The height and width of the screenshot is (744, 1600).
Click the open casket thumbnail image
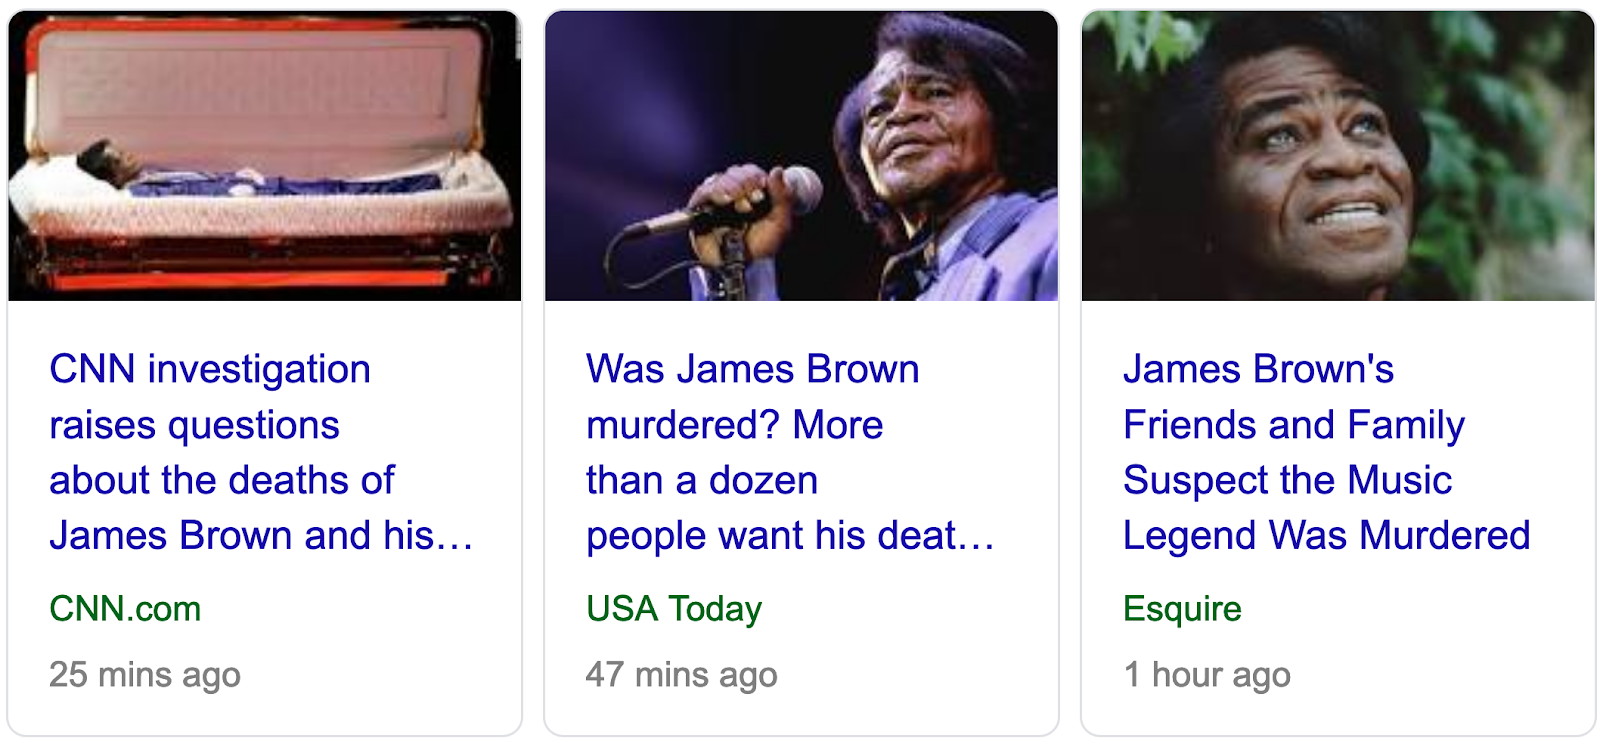tap(265, 155)
